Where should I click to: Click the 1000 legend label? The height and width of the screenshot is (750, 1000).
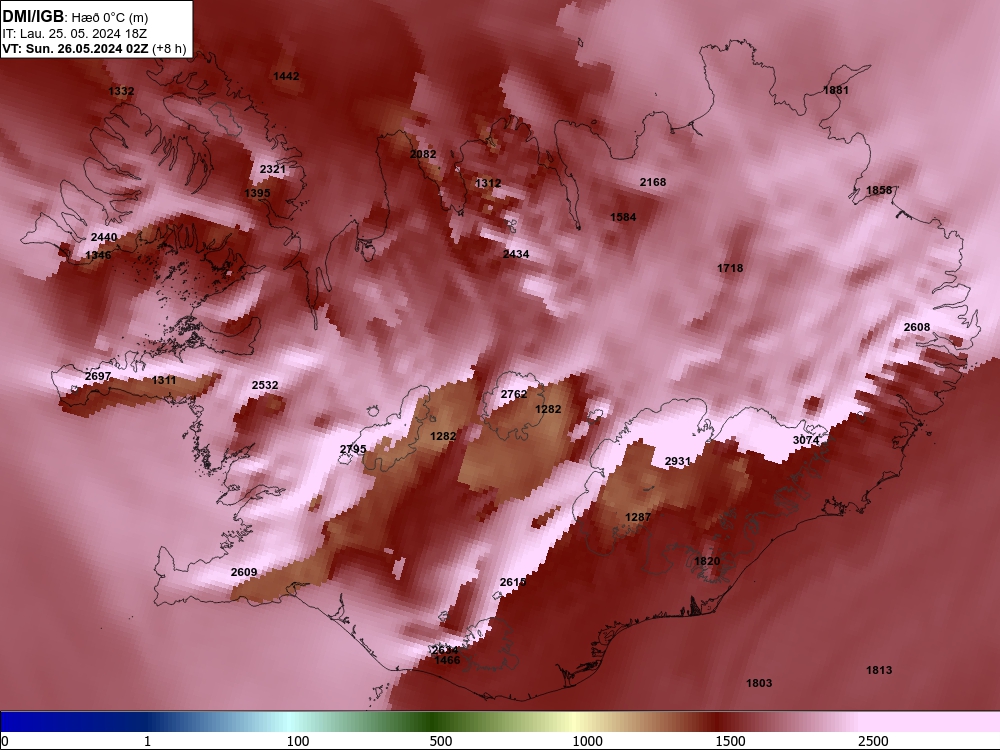pos(587,741)
